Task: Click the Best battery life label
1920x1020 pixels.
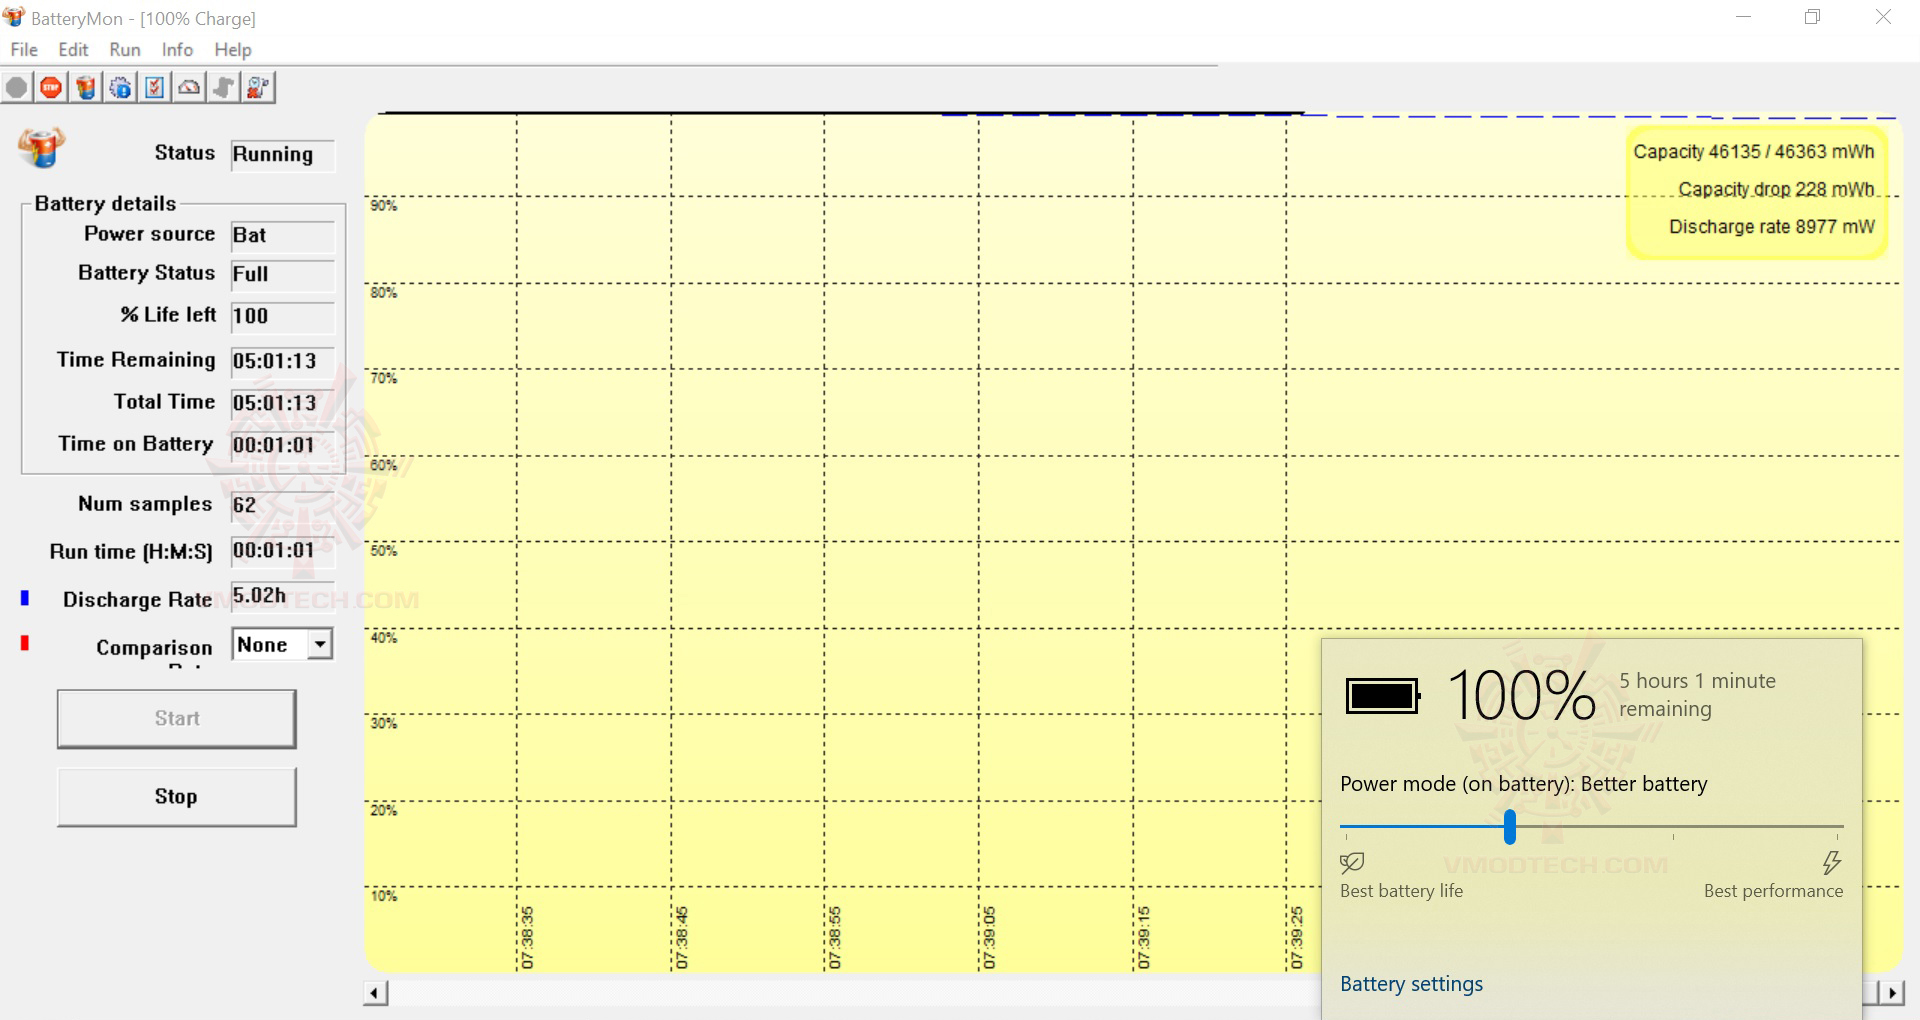Action: click(x=1401, y=891)
